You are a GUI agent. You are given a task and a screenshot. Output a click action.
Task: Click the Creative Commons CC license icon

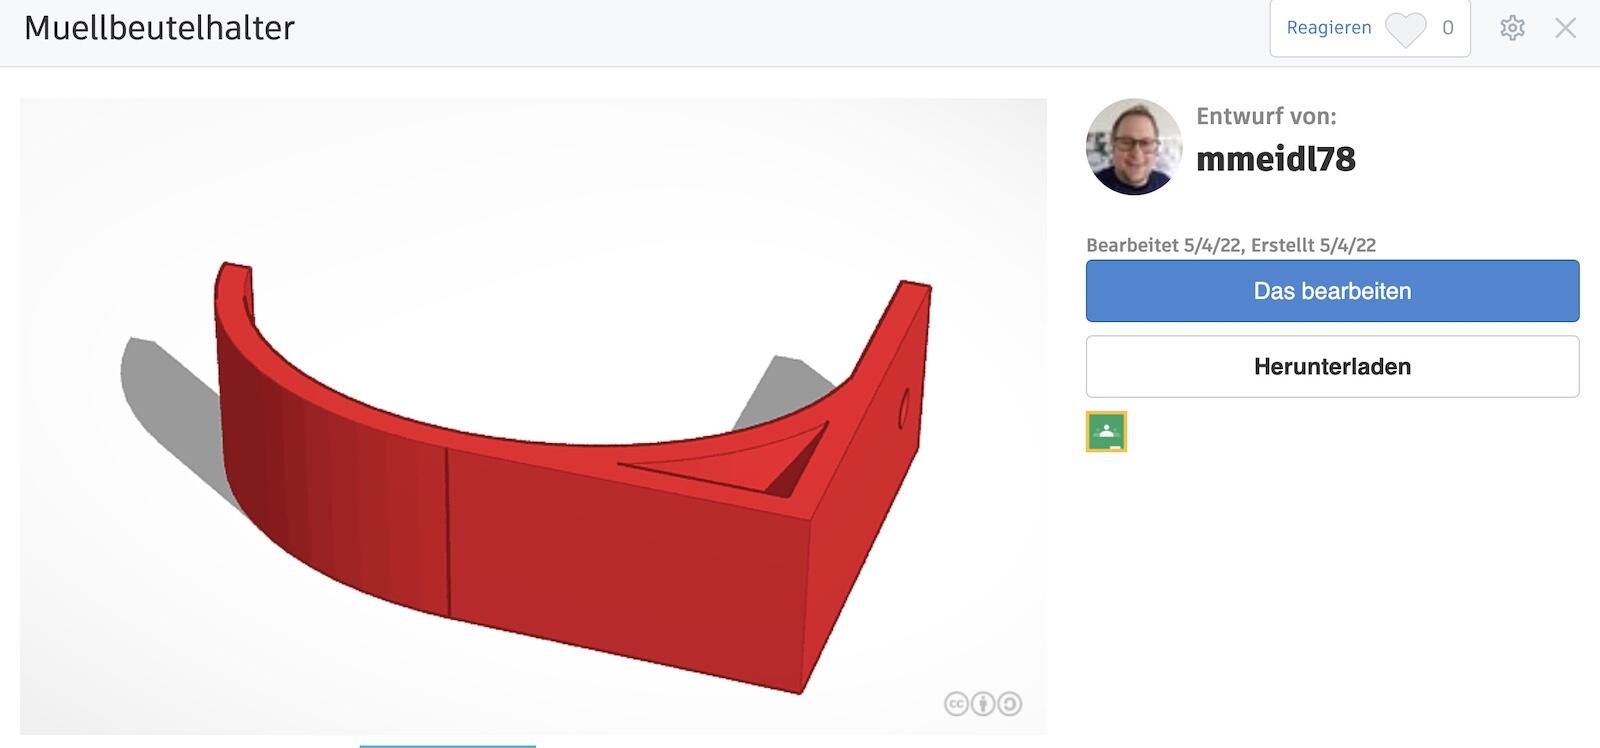[x=956, y=704]
